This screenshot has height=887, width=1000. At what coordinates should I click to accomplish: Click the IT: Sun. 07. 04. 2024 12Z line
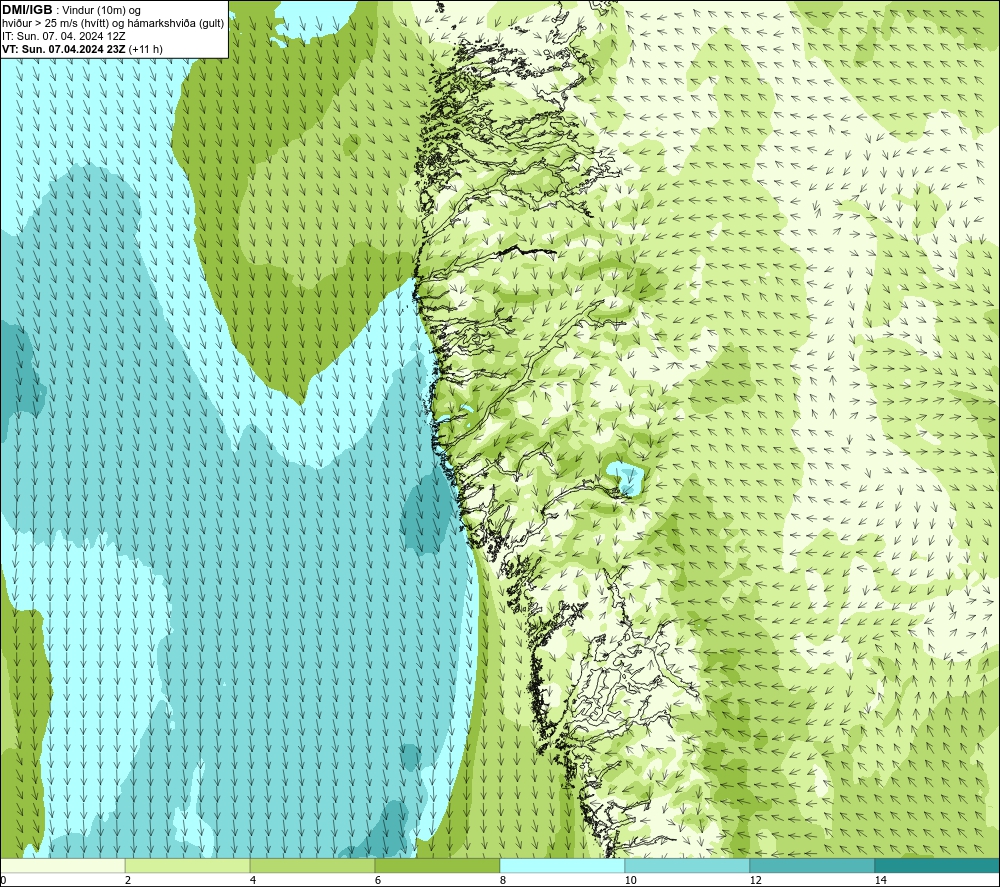64,36
